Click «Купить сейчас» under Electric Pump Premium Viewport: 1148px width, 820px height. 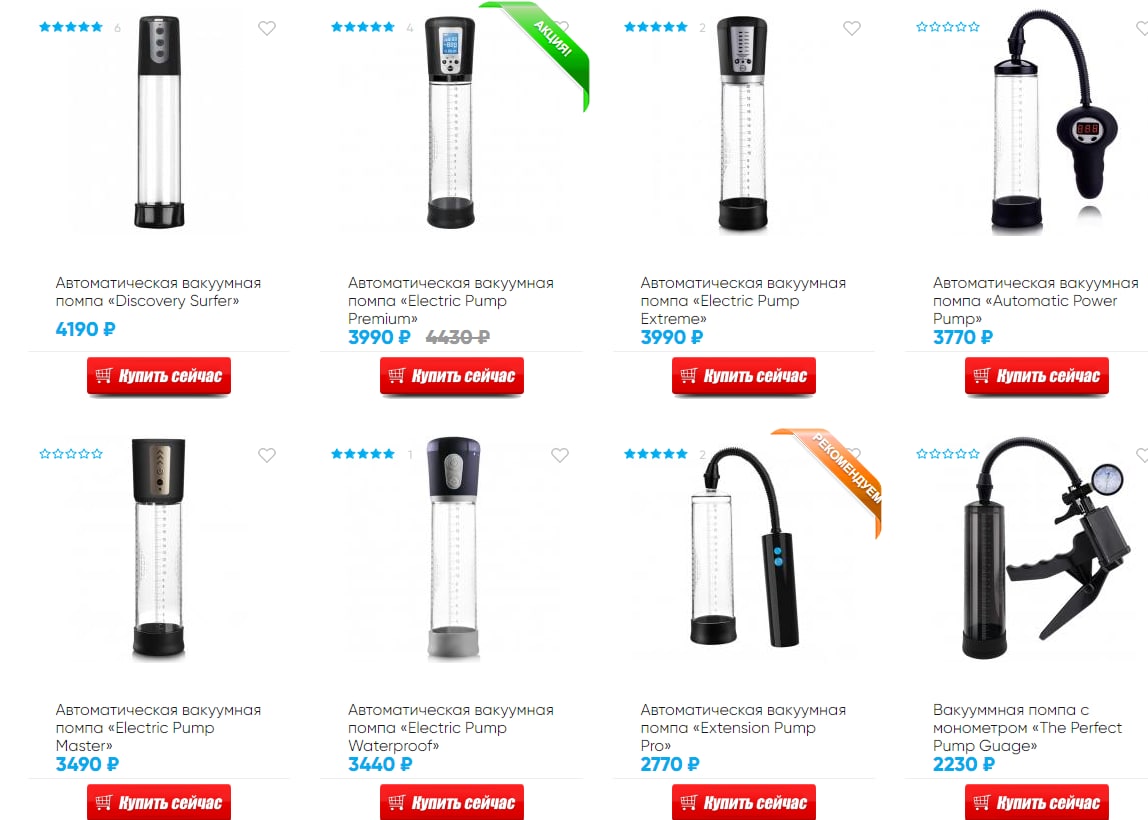(452, 376)
